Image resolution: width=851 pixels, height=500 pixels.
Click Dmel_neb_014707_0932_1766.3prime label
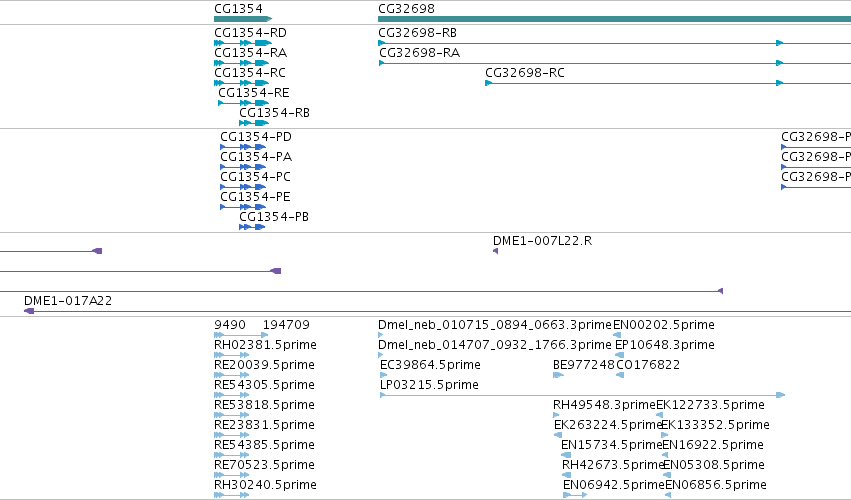coord(495,345)
